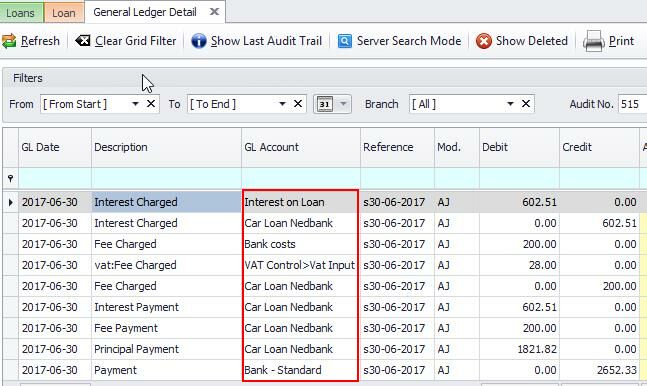647x386 pixels.
Task: Click the GL Account filter row cell
Action: [x=301, y=178]
